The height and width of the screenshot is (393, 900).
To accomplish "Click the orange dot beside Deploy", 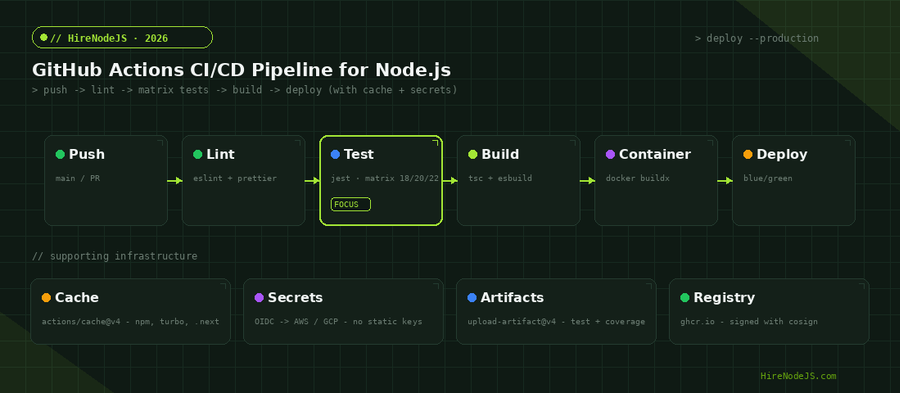I will 747,154.
